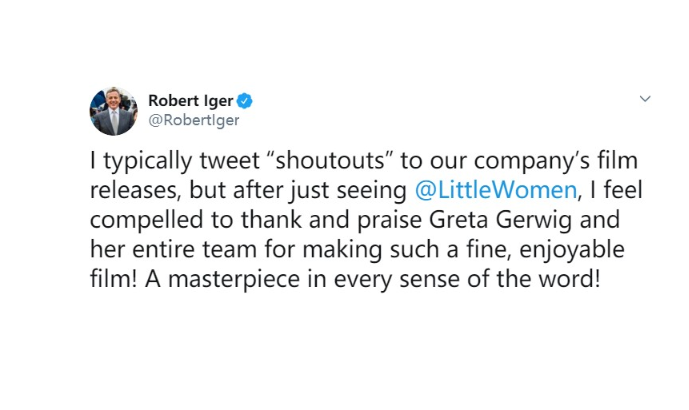Click the word "masterpiece" in the tweet
The width and height of the screenshot is (689, 410).
[234, 279]
